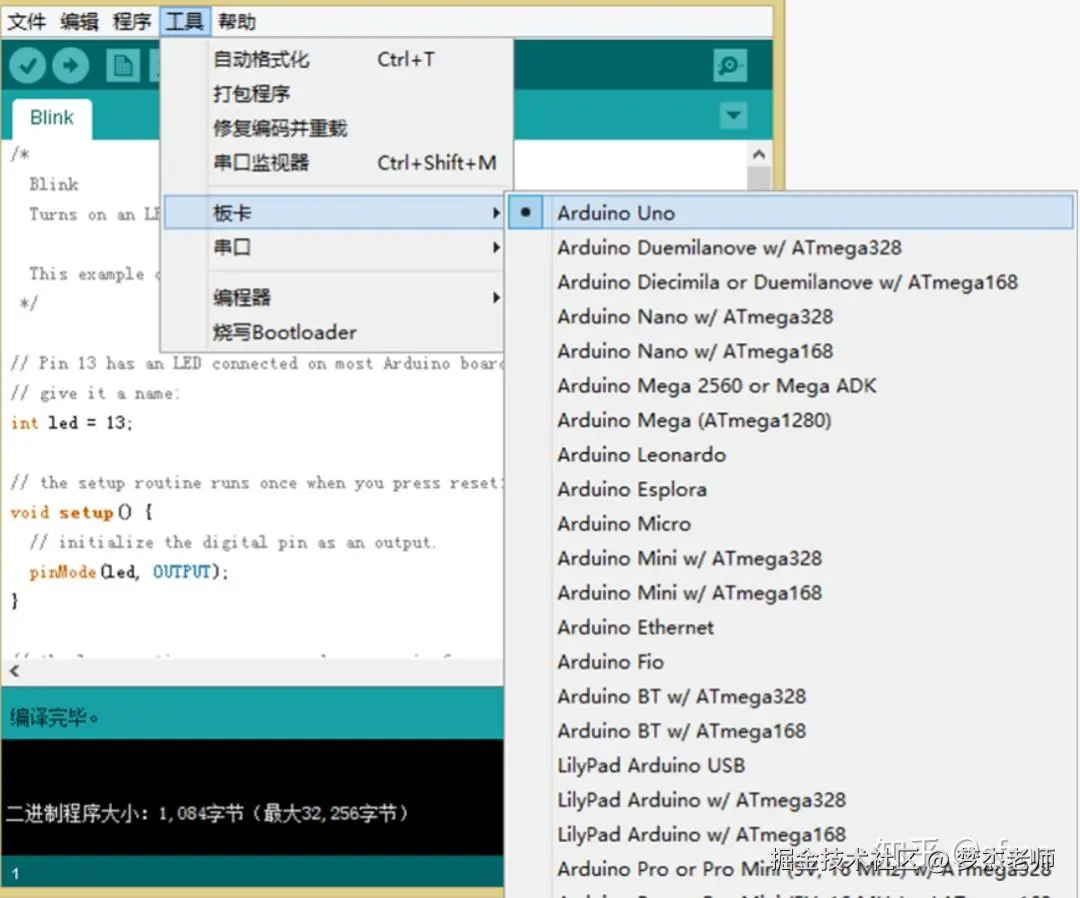1080x898 pixels.
Task: Click the 'void setup() {' code line
Action: pos(81,512)
